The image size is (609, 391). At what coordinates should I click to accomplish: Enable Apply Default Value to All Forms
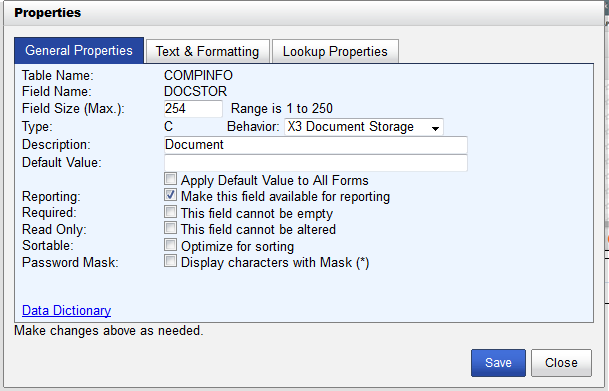(x=170, y=179)
